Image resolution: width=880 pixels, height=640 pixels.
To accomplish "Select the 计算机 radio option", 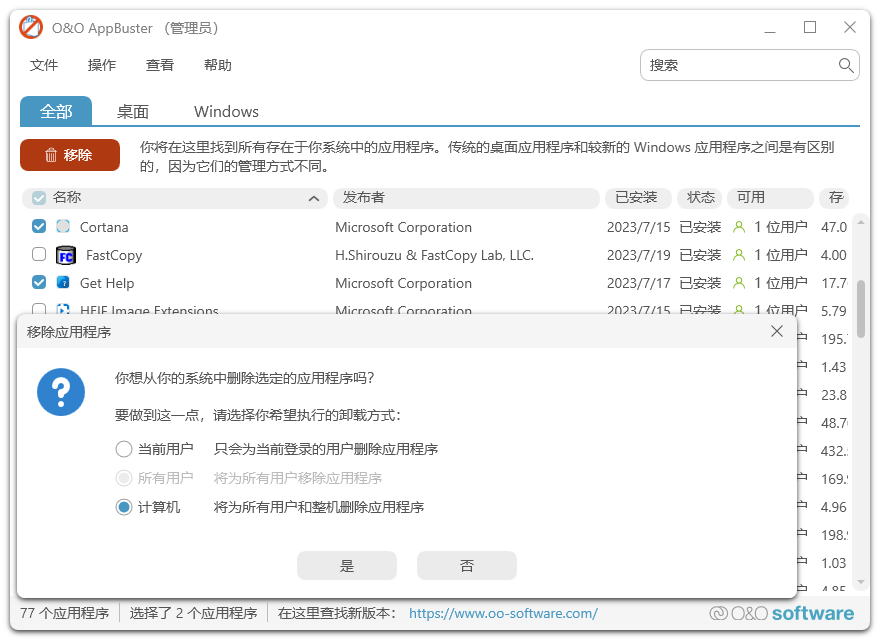I will pos(123,508).
